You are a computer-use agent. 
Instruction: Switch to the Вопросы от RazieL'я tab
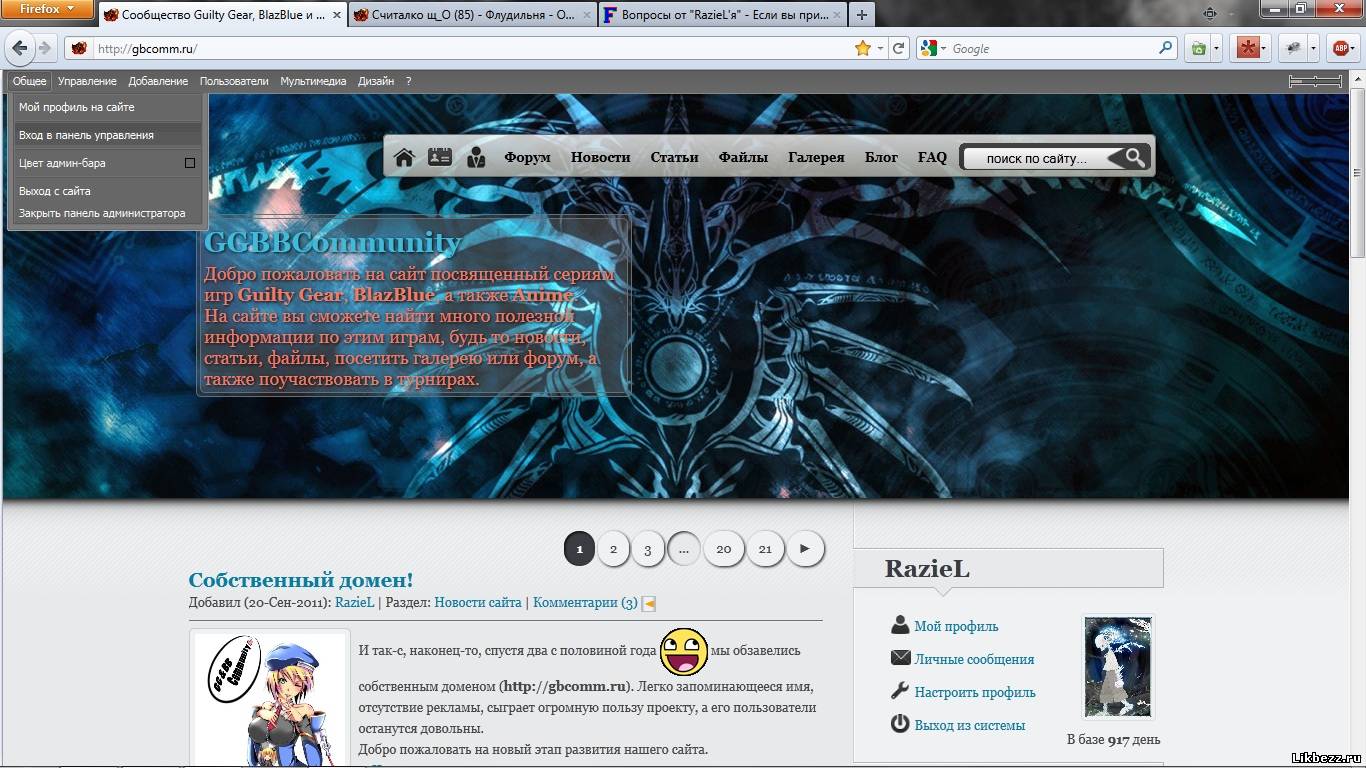point(723,15)
